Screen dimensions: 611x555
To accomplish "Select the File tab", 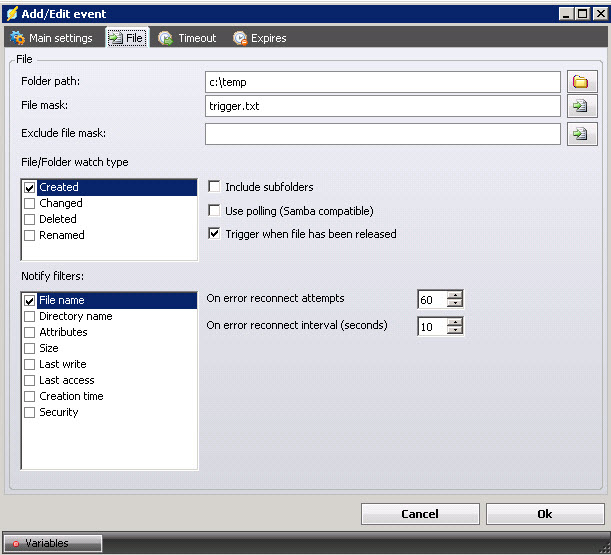I will click(x=126, y=38).
